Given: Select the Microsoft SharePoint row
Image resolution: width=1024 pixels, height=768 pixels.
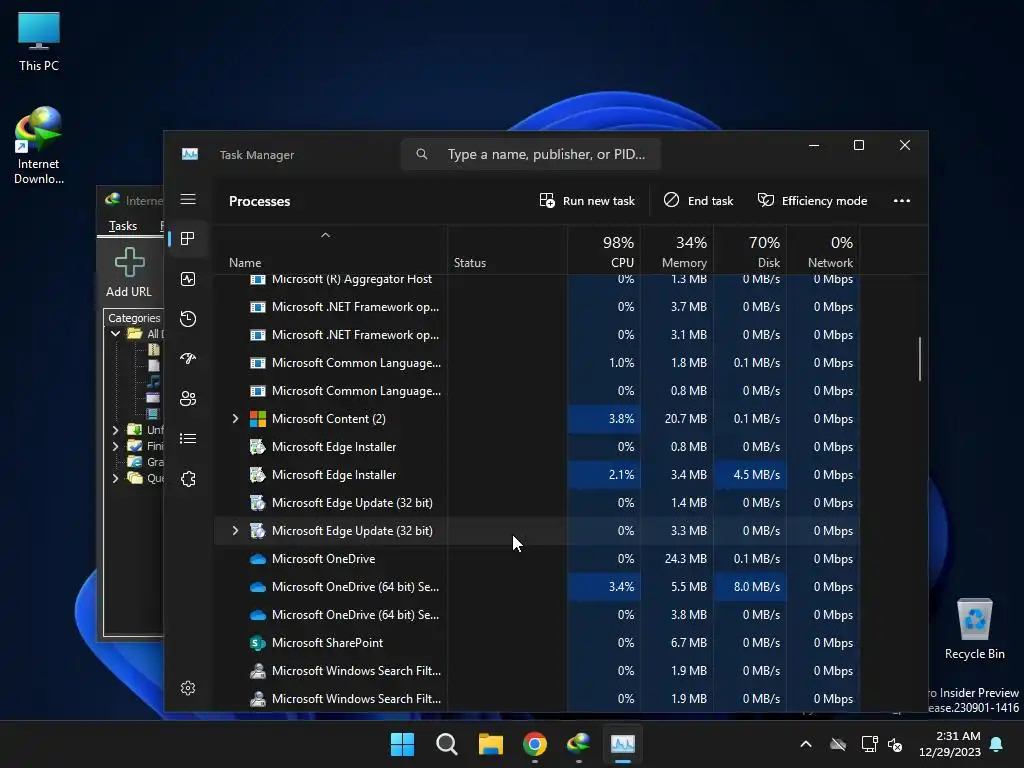Looking at the screenshot, I should pos(536,643).
